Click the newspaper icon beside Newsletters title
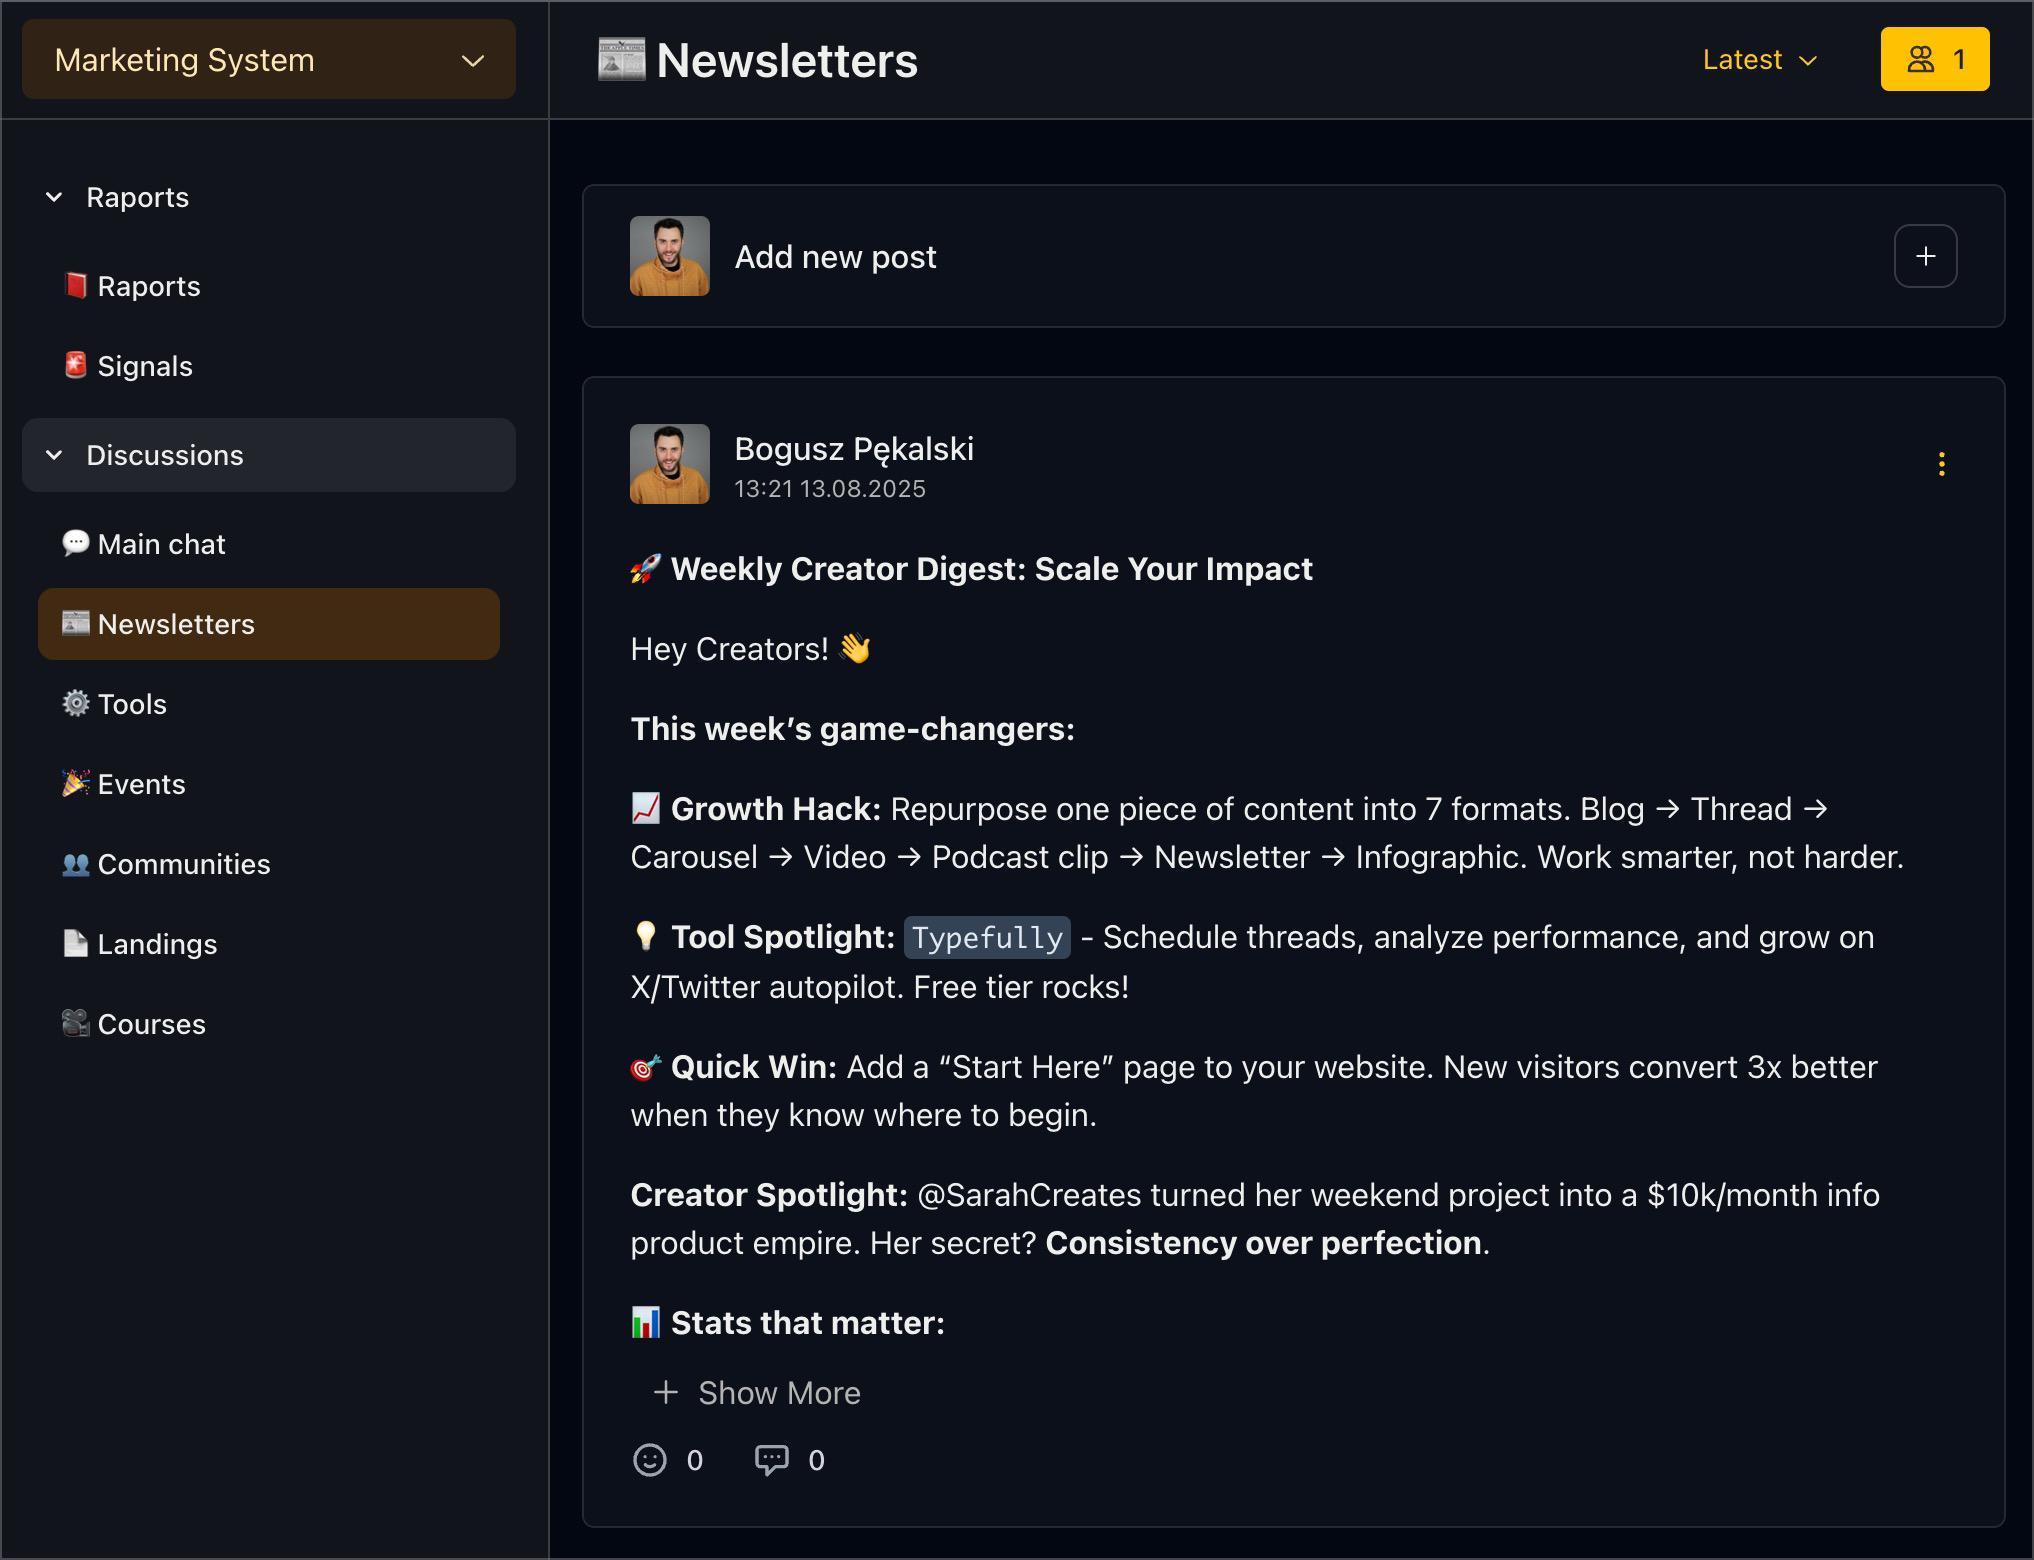 (621, 60)
